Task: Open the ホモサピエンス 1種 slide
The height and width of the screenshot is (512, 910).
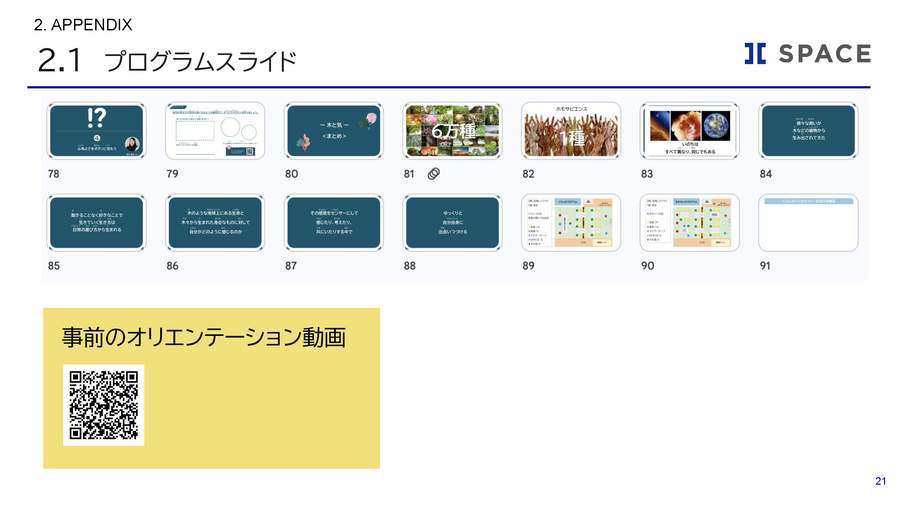Action: pyautogui.click(x=571, y=131)
